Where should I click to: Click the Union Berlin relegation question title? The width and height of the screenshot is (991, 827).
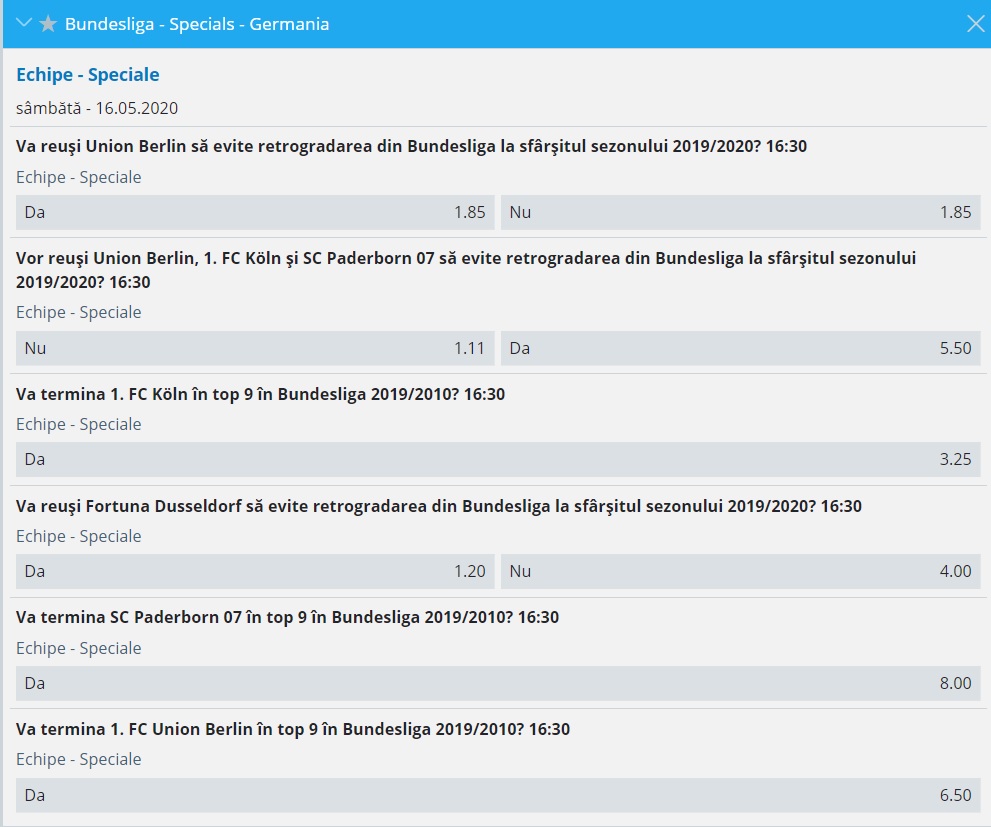point(411,146)
